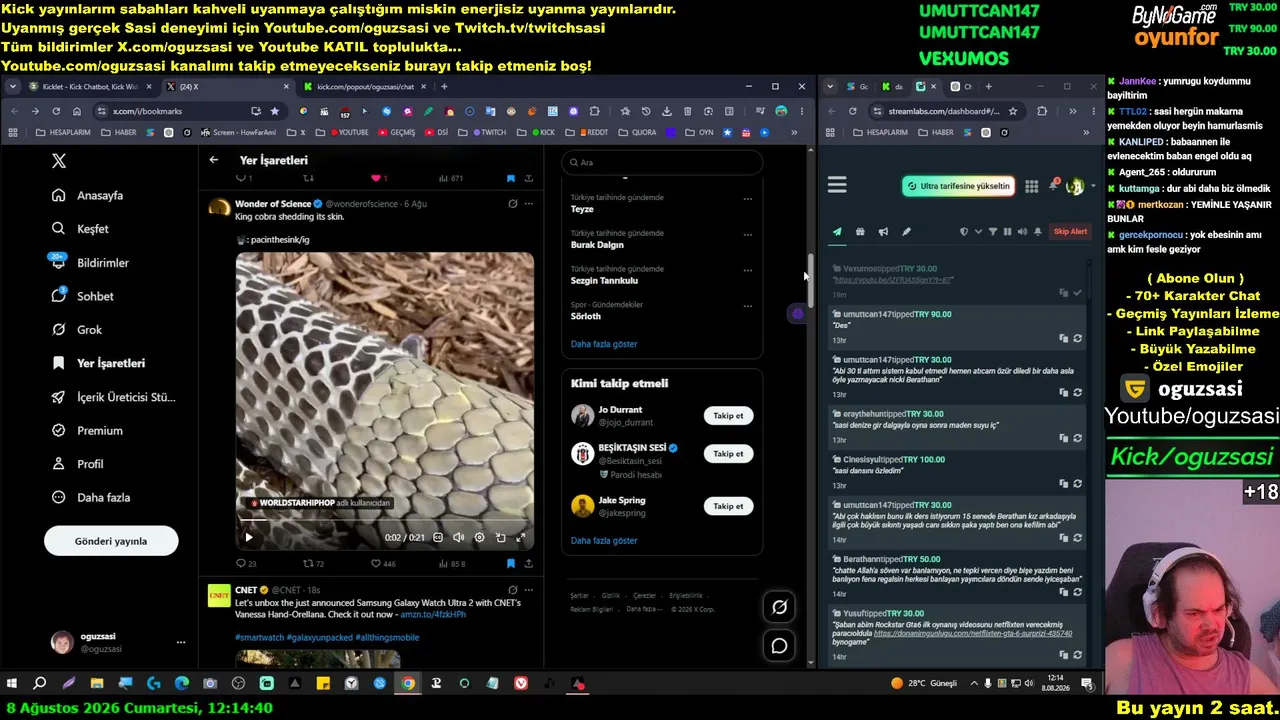Replay the umuttcan147 TRY 90.00 tip alert

coord(1077,339)
